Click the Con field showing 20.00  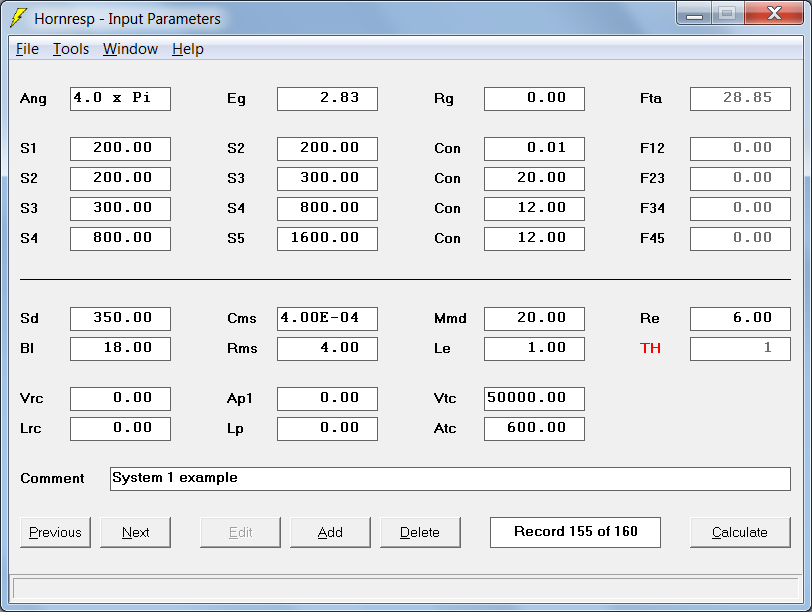pyautogui.click(x=534, y=179)
